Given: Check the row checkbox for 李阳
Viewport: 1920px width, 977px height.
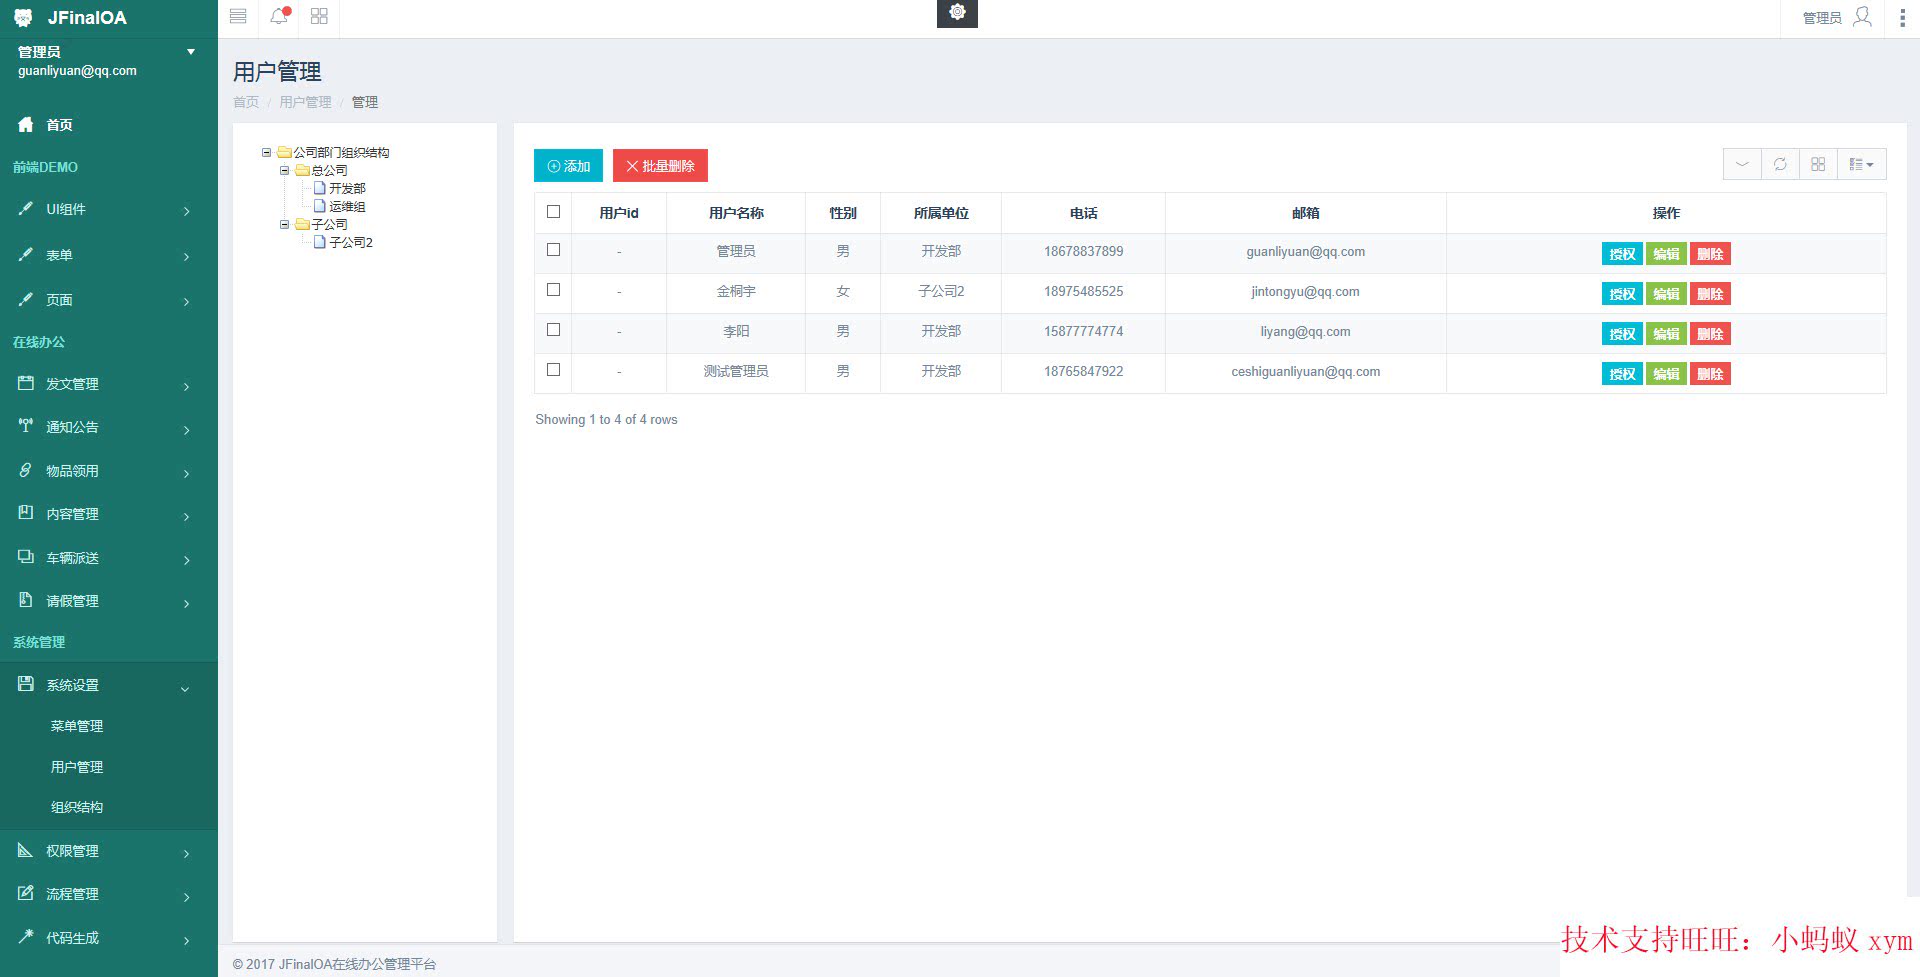Looking at the screenshot, I should [553, 330].
